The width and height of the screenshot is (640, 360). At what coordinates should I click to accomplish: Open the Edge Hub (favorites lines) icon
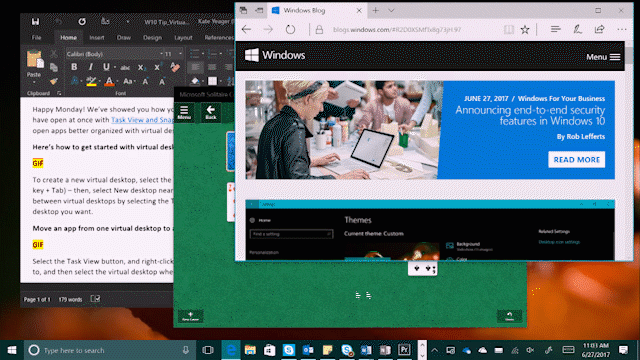pyautogui.click(x=555, y=29)
